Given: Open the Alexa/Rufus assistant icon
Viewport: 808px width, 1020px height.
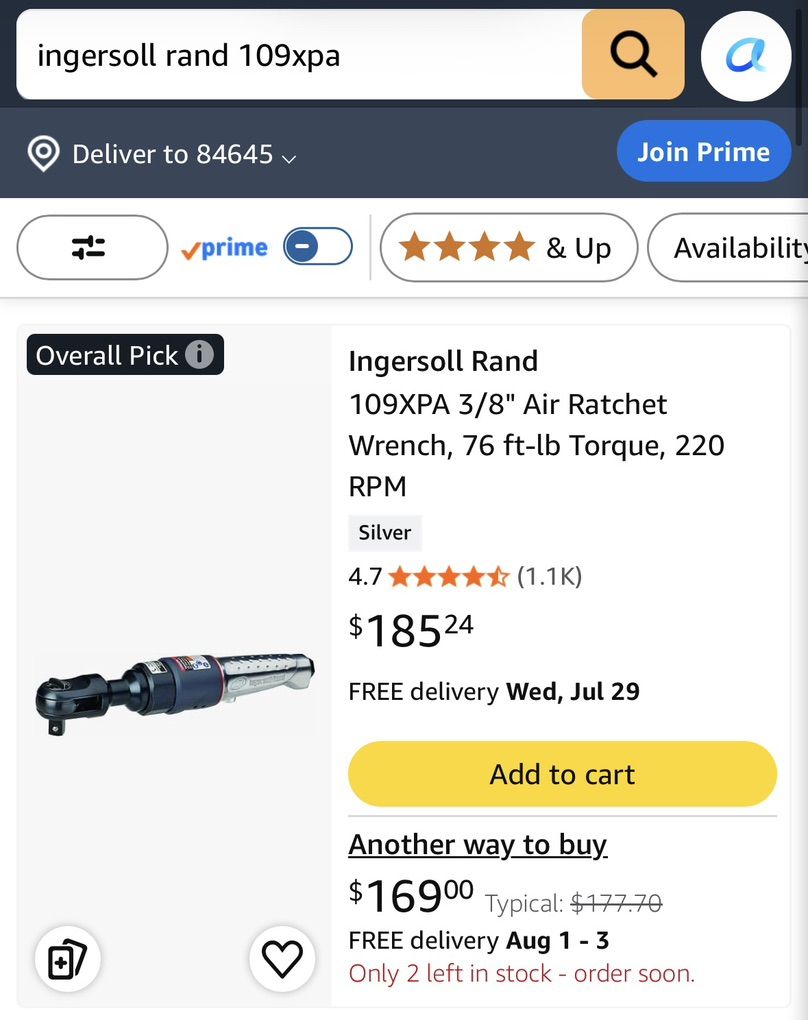Looking at the screenshot, I should pos(746,56).
